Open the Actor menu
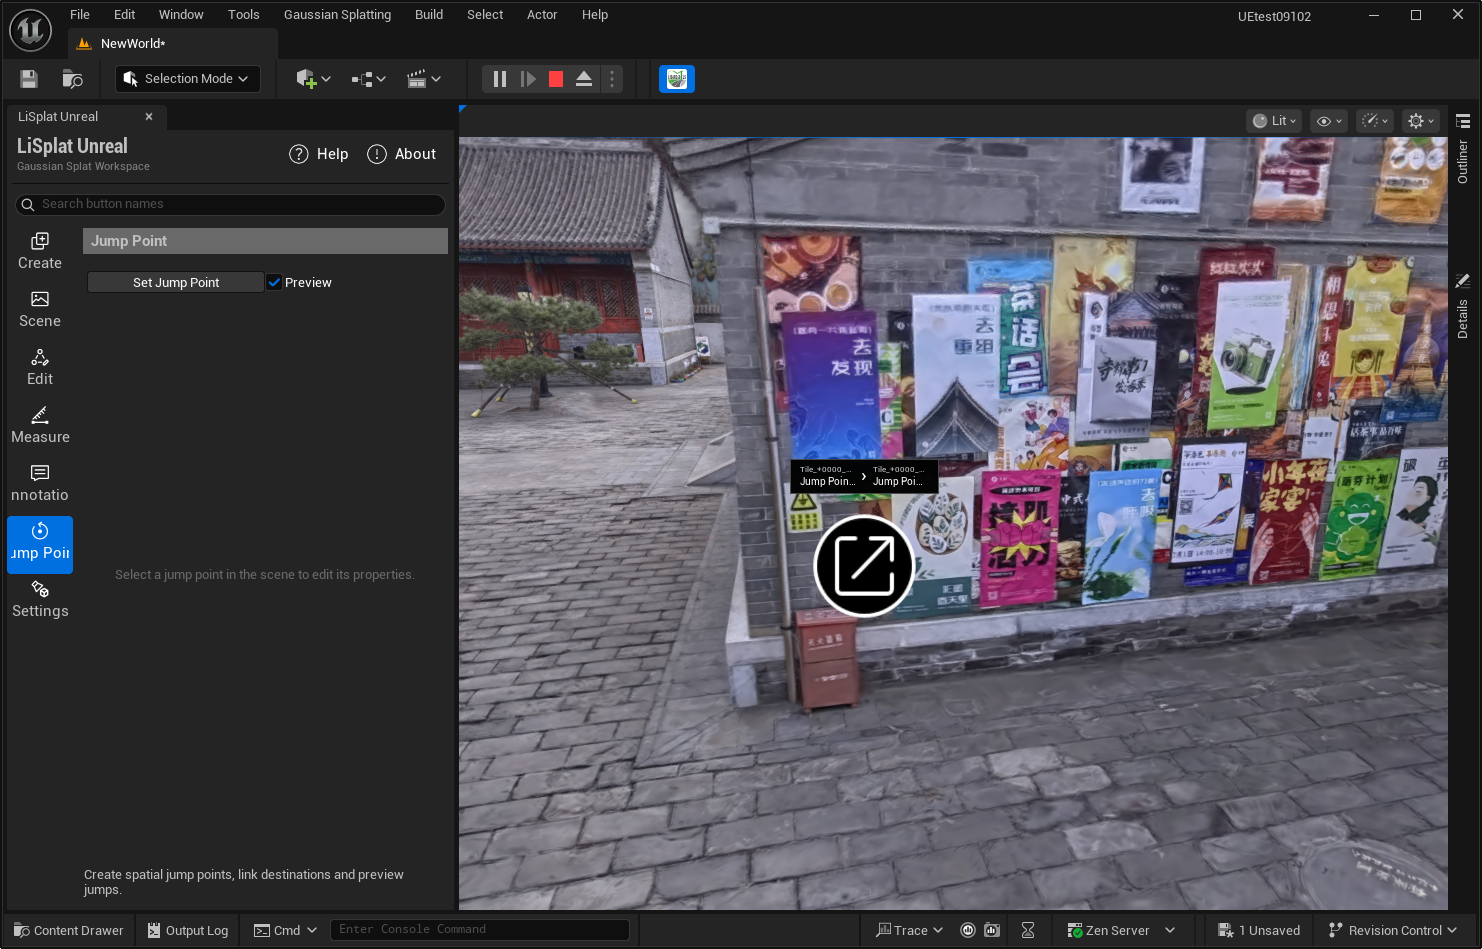 (x=542, y=15)
